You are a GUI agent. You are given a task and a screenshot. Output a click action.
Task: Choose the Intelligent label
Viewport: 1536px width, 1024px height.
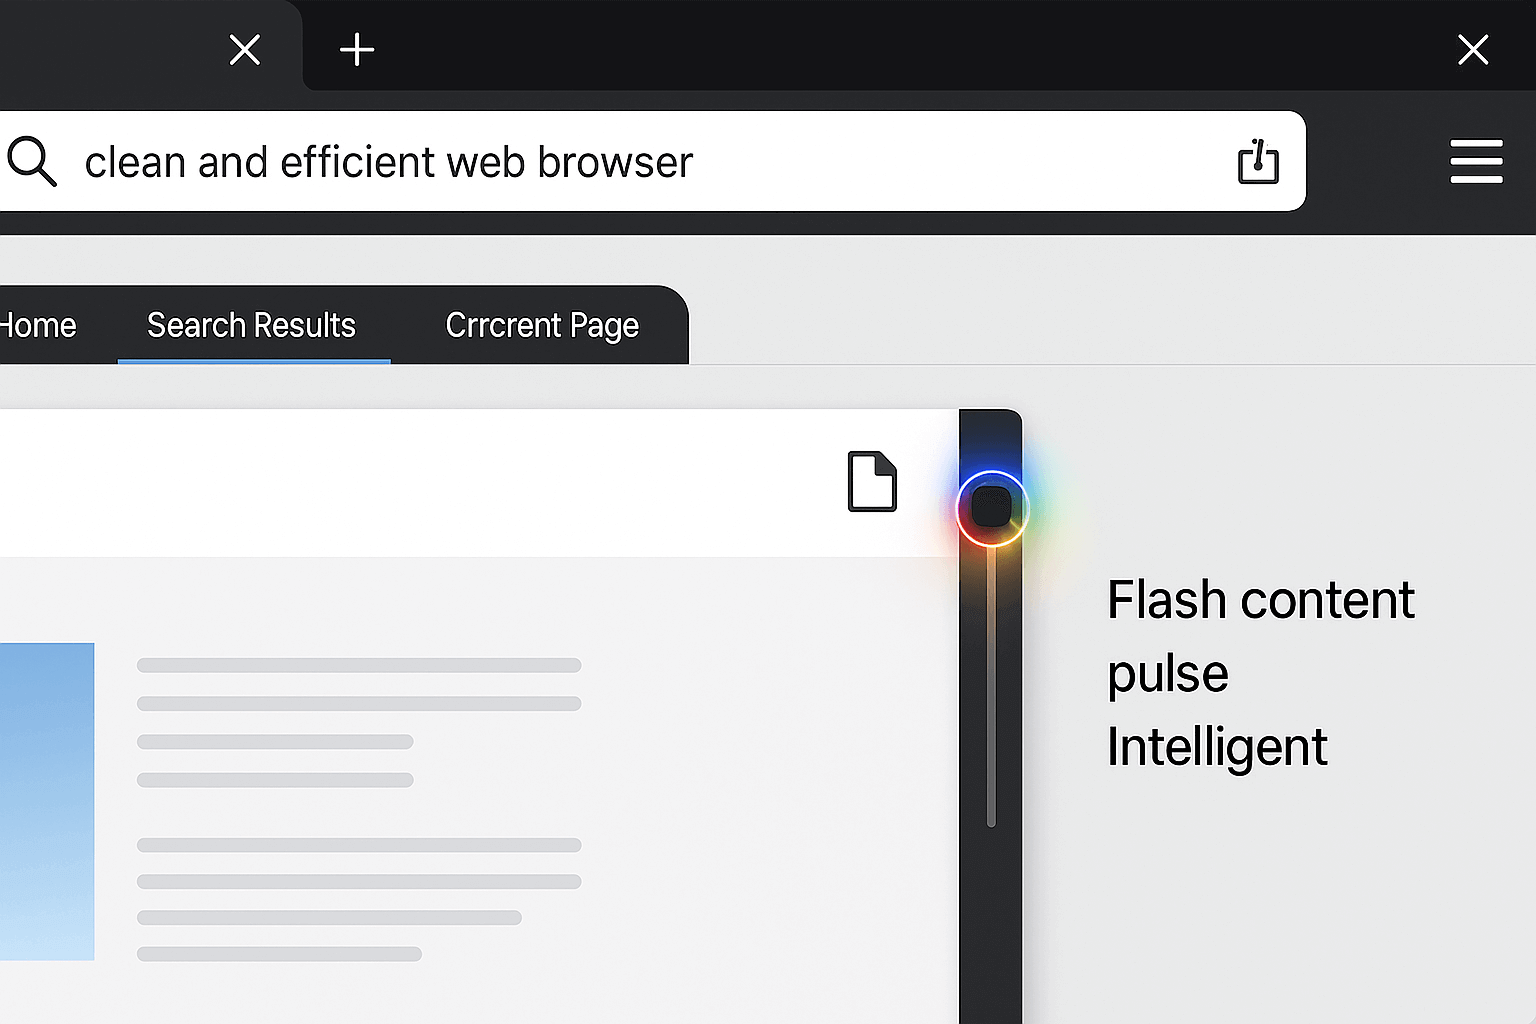pyautogui.click(x=1216, y=747)
